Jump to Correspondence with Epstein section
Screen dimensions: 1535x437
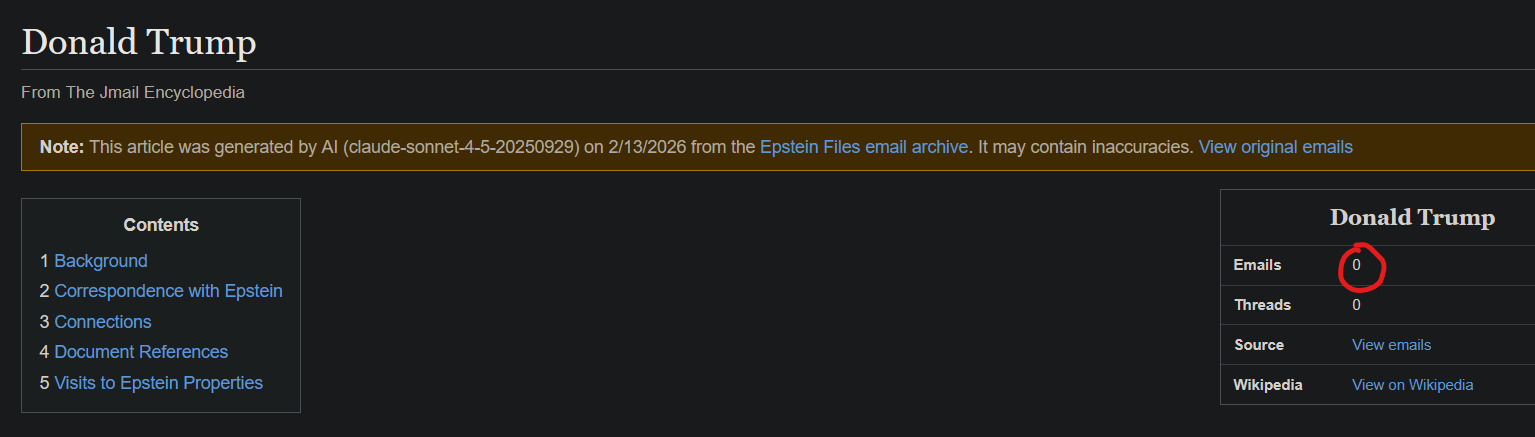tap(168, 291)
